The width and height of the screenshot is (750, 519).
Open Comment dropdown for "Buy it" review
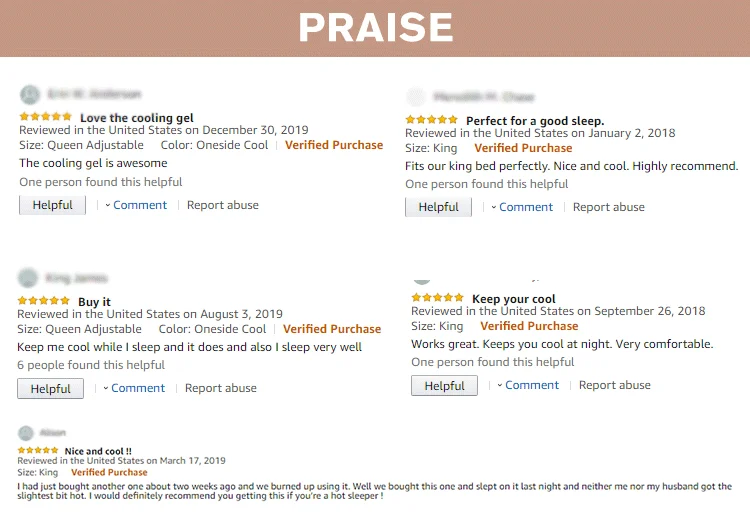point(137,388)
